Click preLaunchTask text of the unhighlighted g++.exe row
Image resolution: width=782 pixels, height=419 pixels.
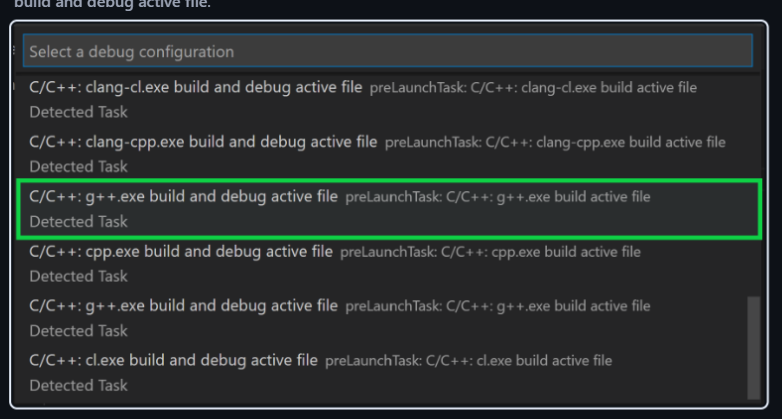tap(497, 306)
